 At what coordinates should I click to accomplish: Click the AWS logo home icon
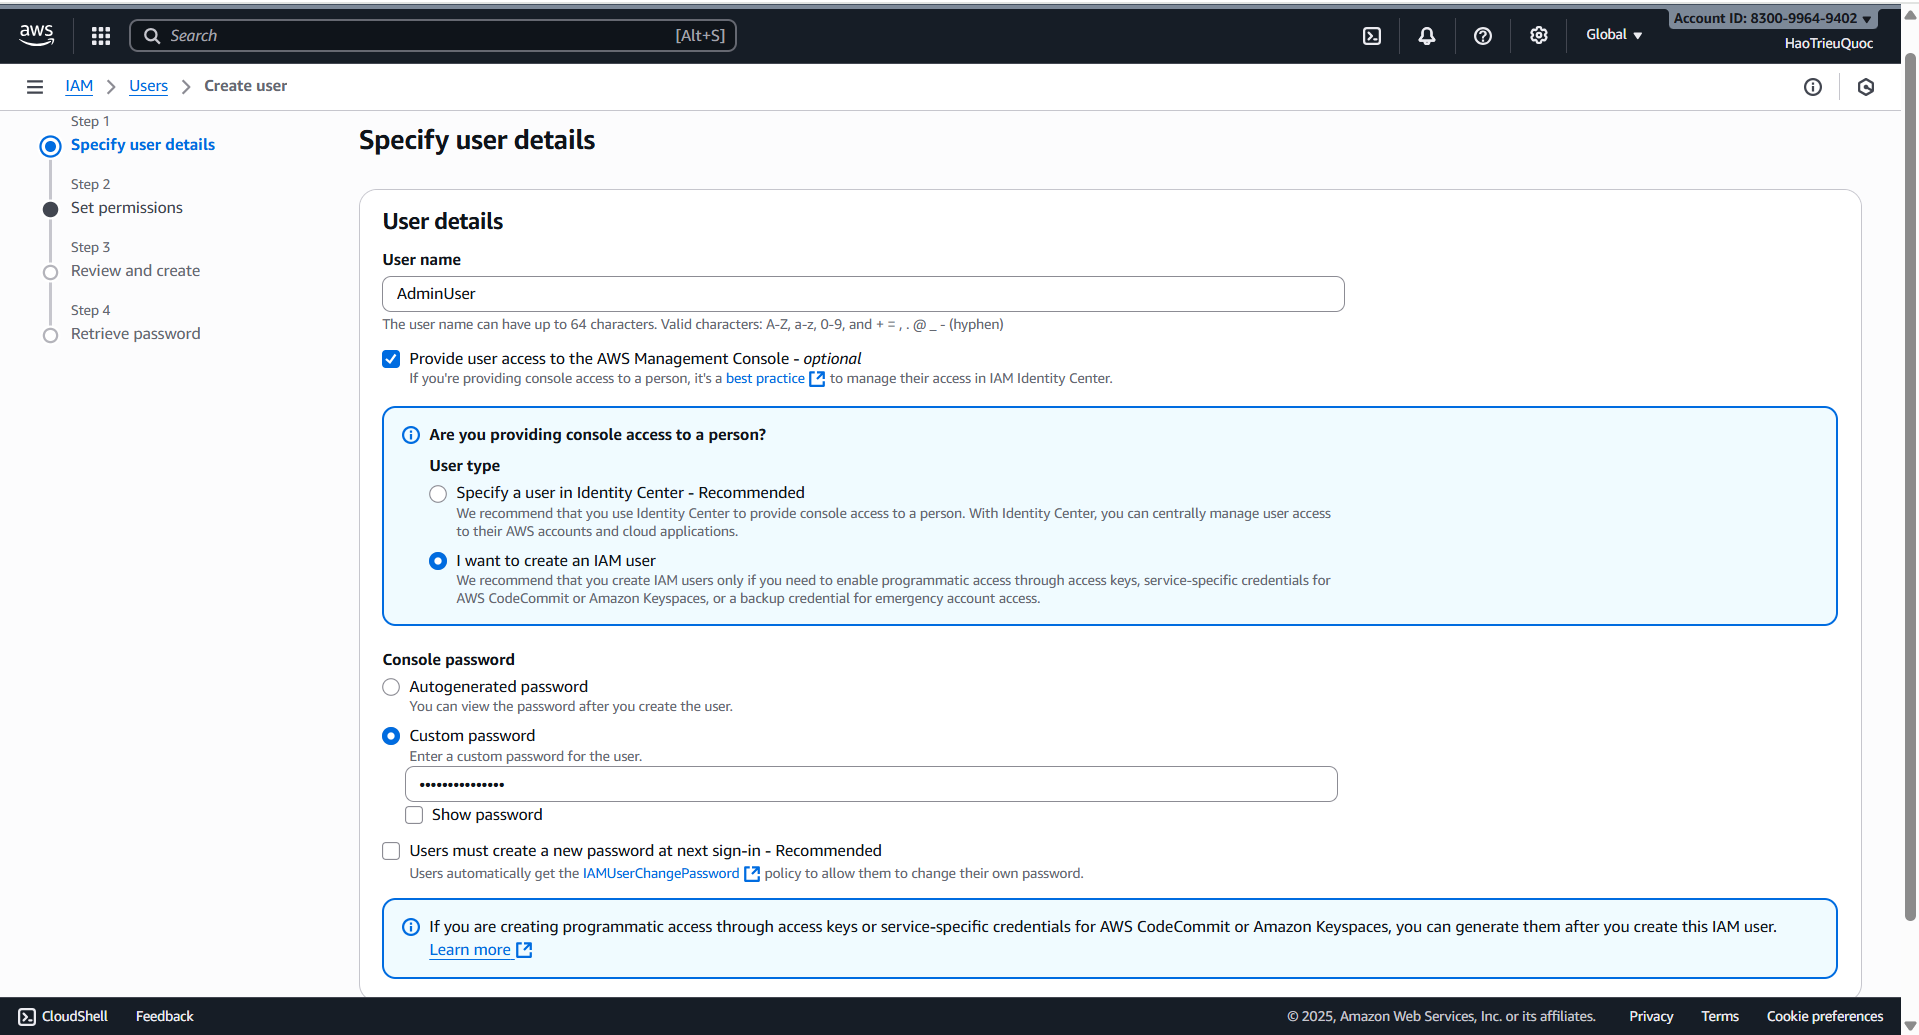[37, 35]
